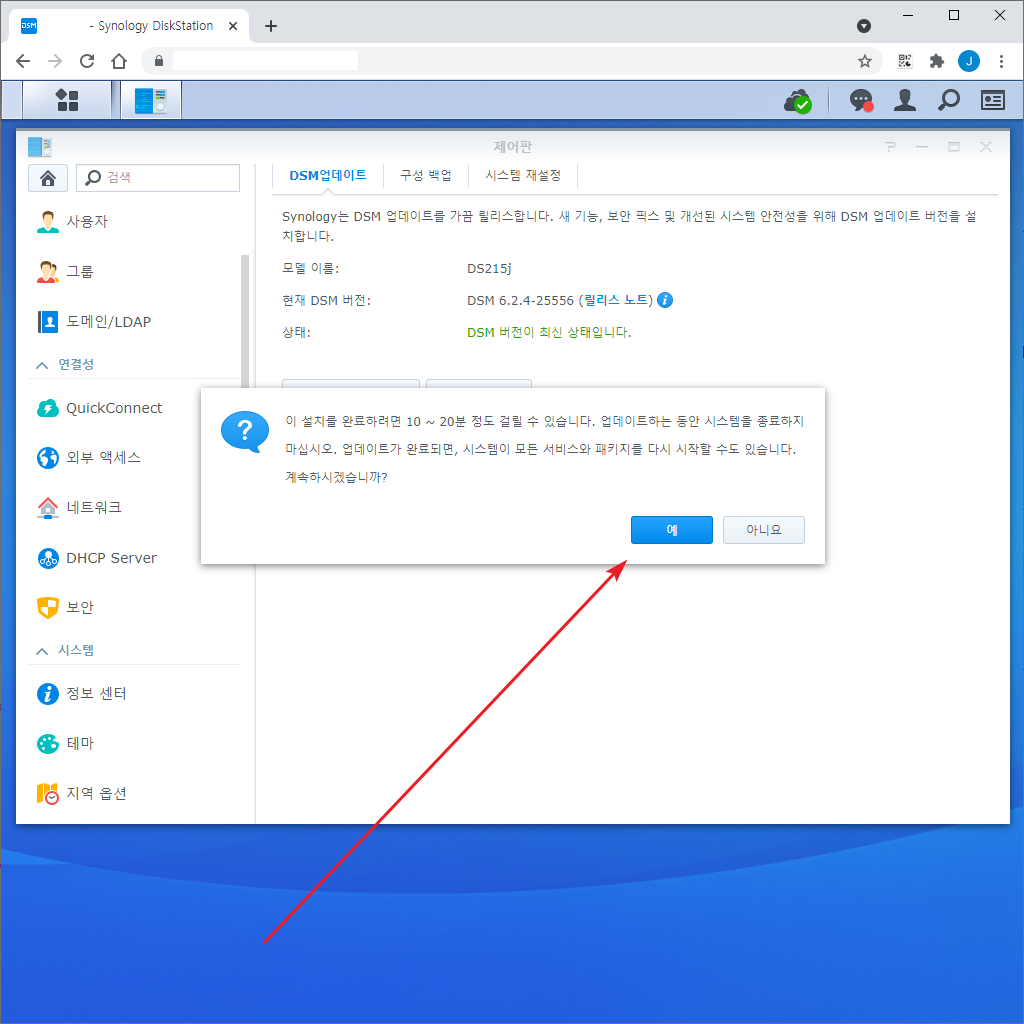Viewport: 1024px width, 1024px height.
Task: Open the Chrome profile avatar J
Action: pyautogui.click(x=968, y=61)
